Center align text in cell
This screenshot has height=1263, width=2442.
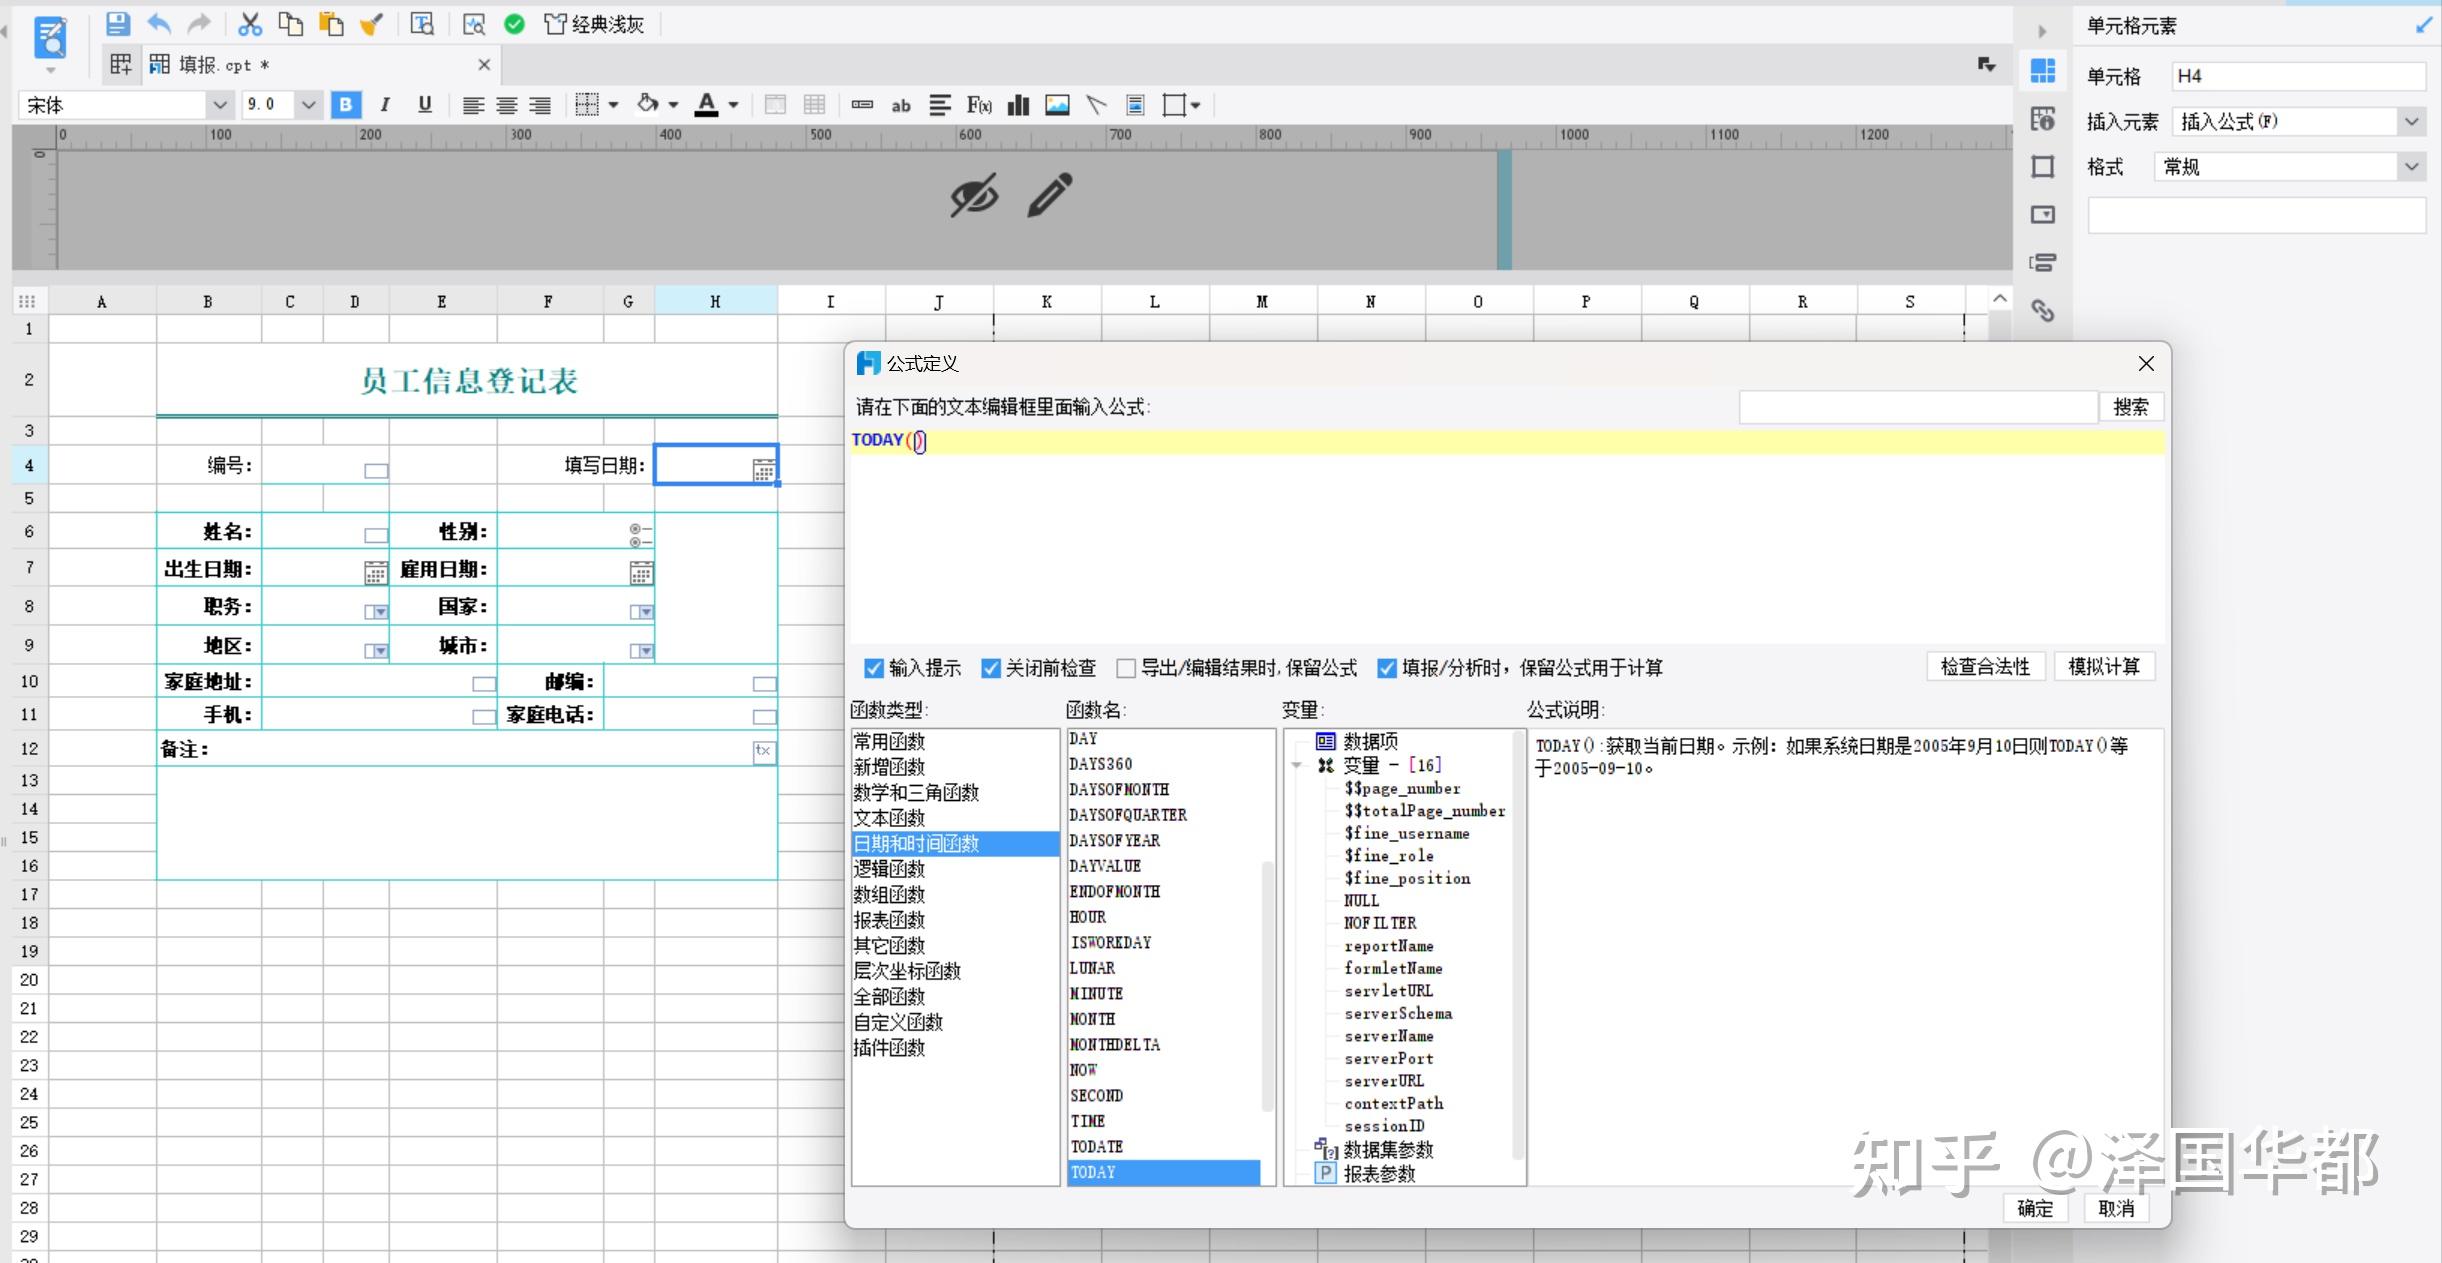[x=507, y=105]
